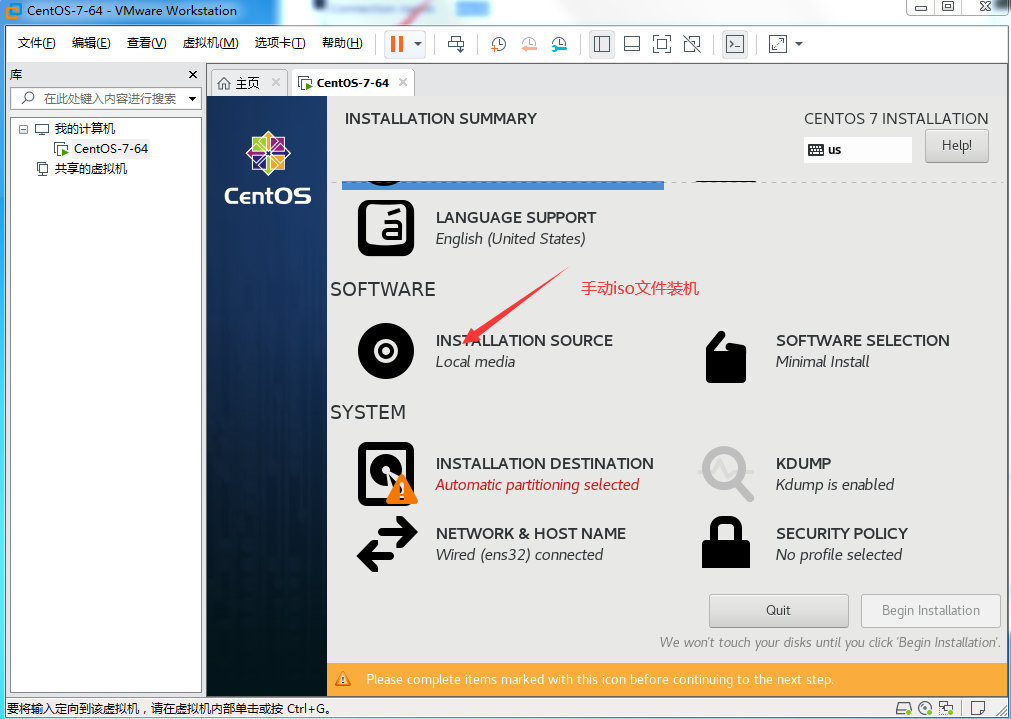The image size is (1011, 719).
Task: Click the warning icon in orange bar
Action: point(343,679)
